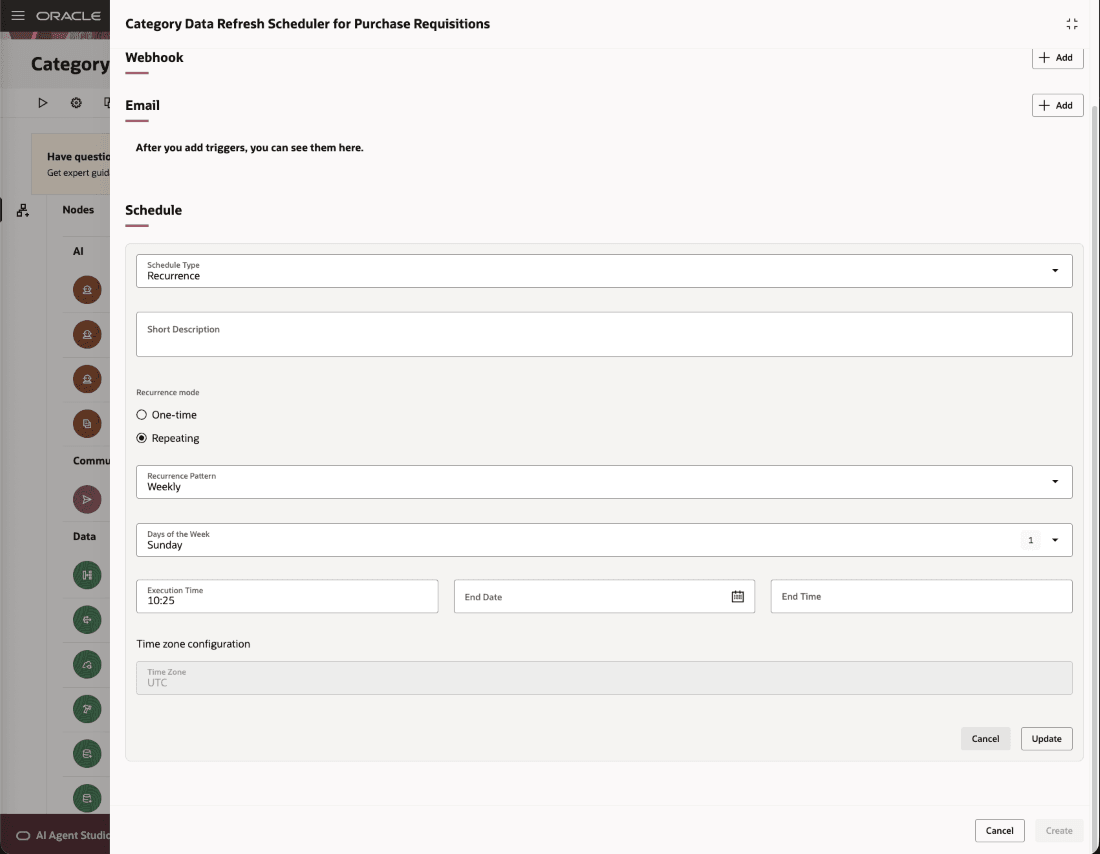This screenshot has height=854, width=1100.
Task: Click the AI Agent Studio logo
Action: [x=60, y=834]
